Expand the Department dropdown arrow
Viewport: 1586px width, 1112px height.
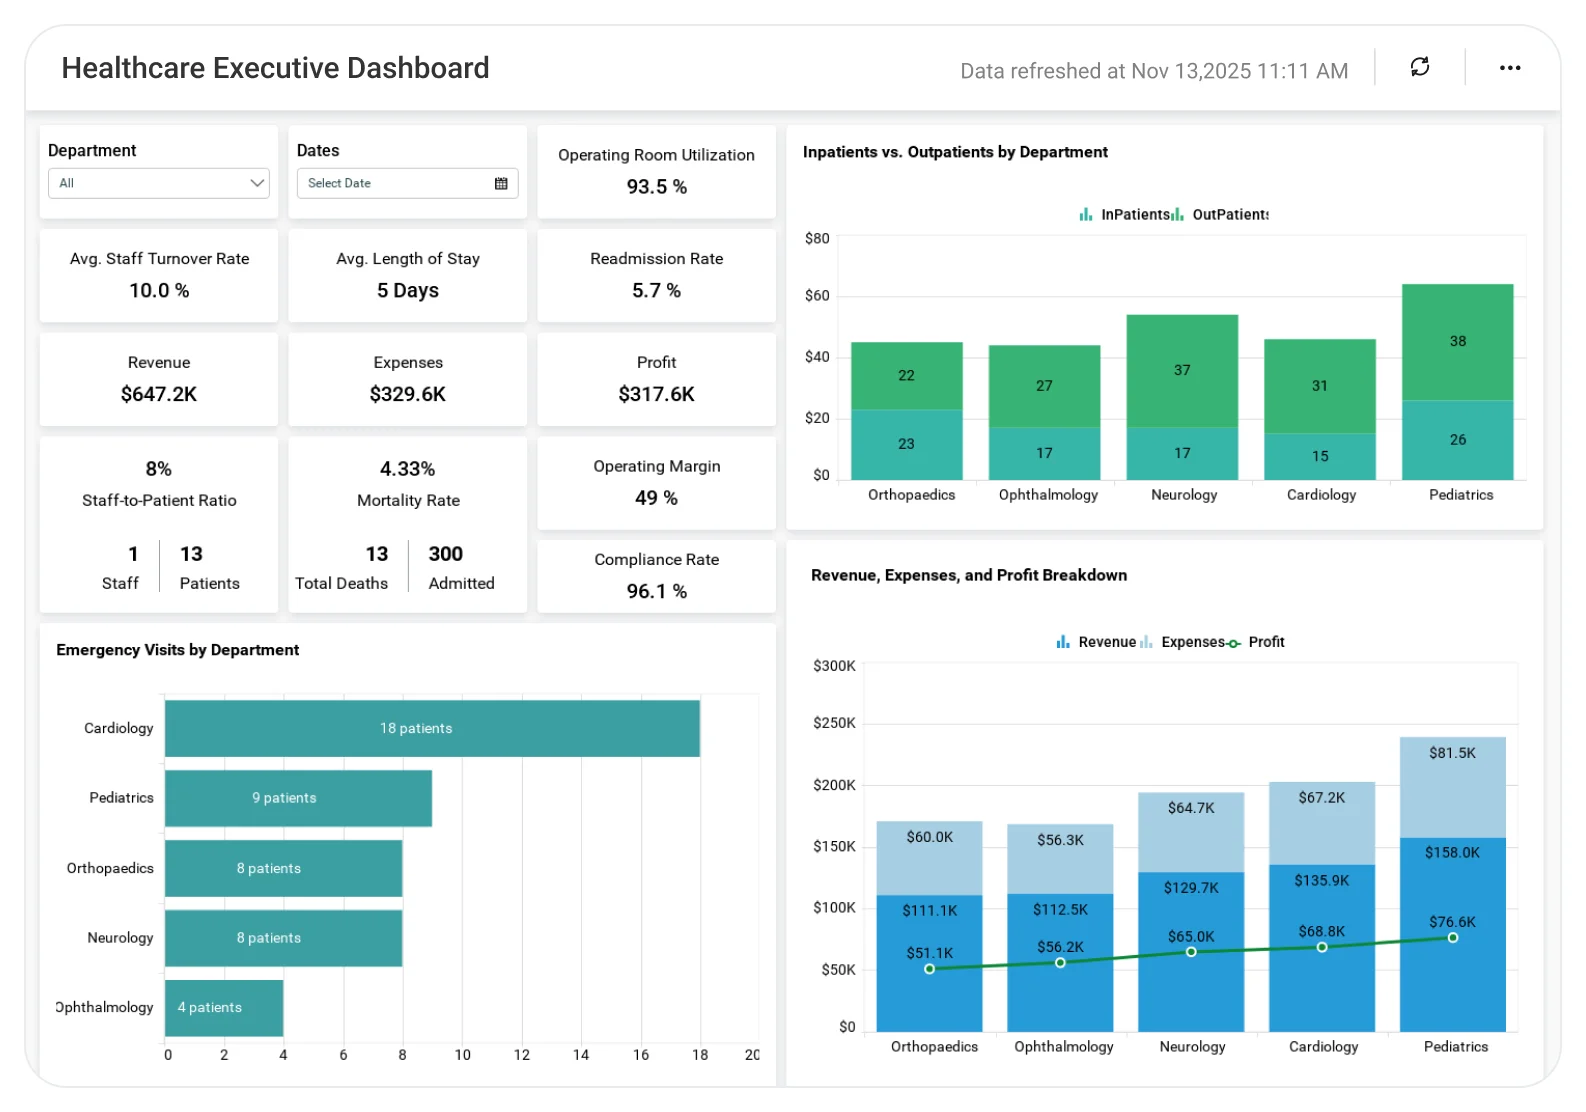click(x=257, y=183)
